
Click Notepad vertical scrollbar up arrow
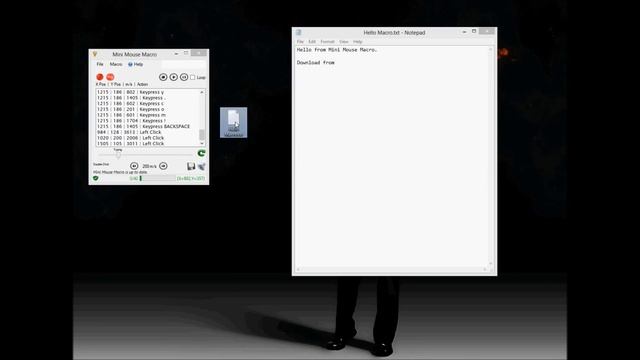[x=491, y=50]
